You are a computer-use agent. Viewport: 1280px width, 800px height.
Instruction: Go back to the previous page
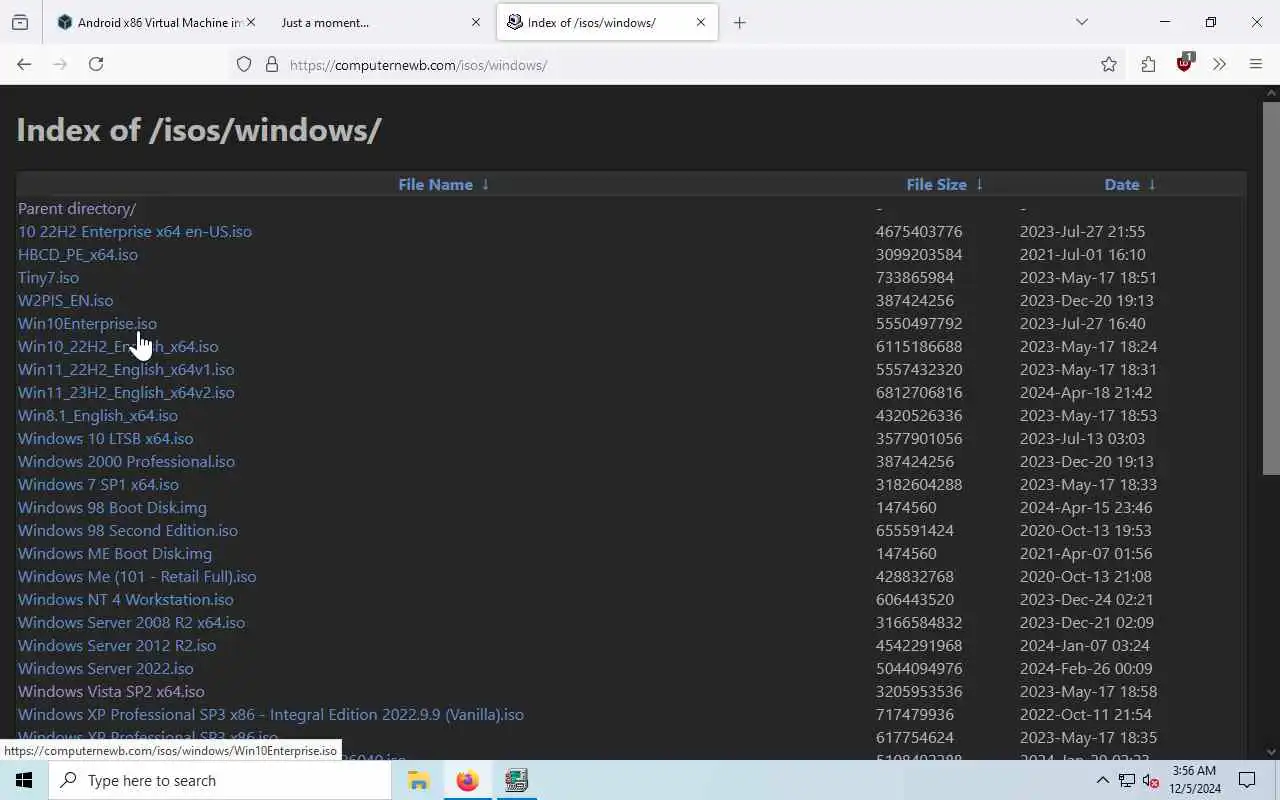pos(24,64)
